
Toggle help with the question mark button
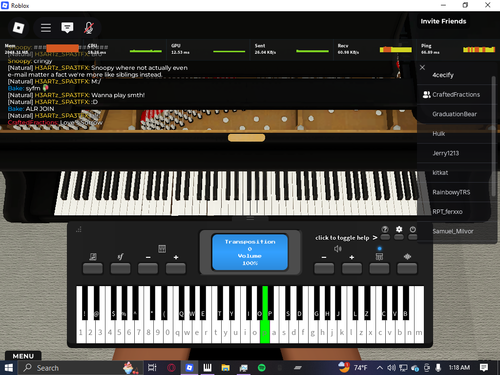(x=385, y=237)
